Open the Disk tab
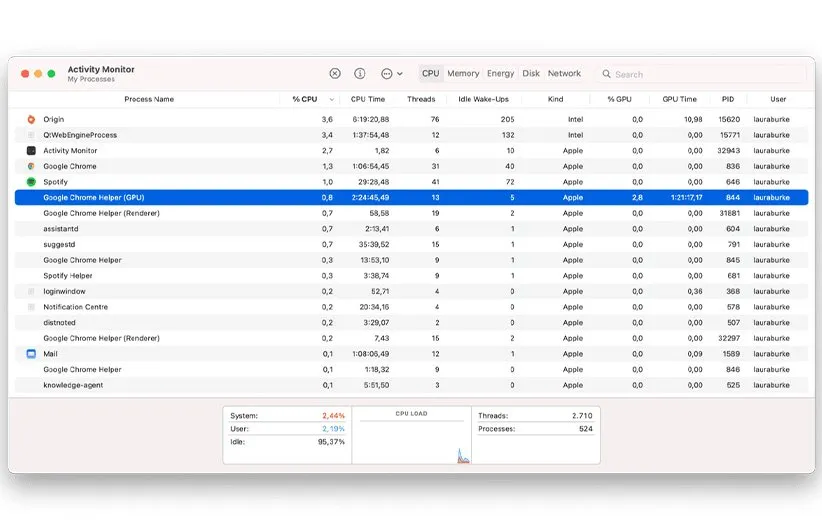Screen dimensions: 822x522 coord(531,74)
